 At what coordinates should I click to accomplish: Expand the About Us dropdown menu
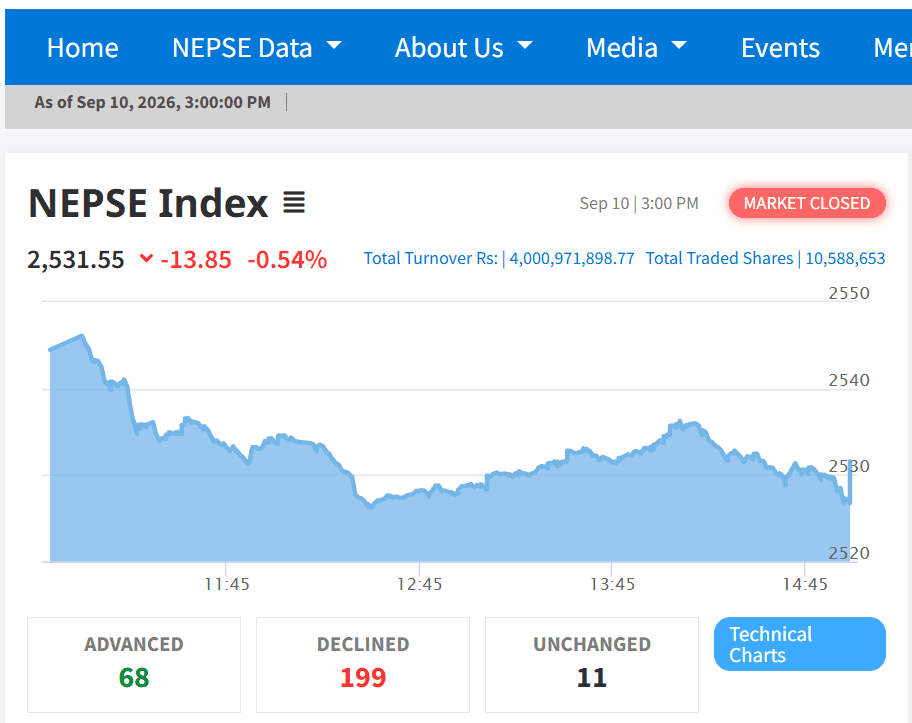(x=464, y=48)
